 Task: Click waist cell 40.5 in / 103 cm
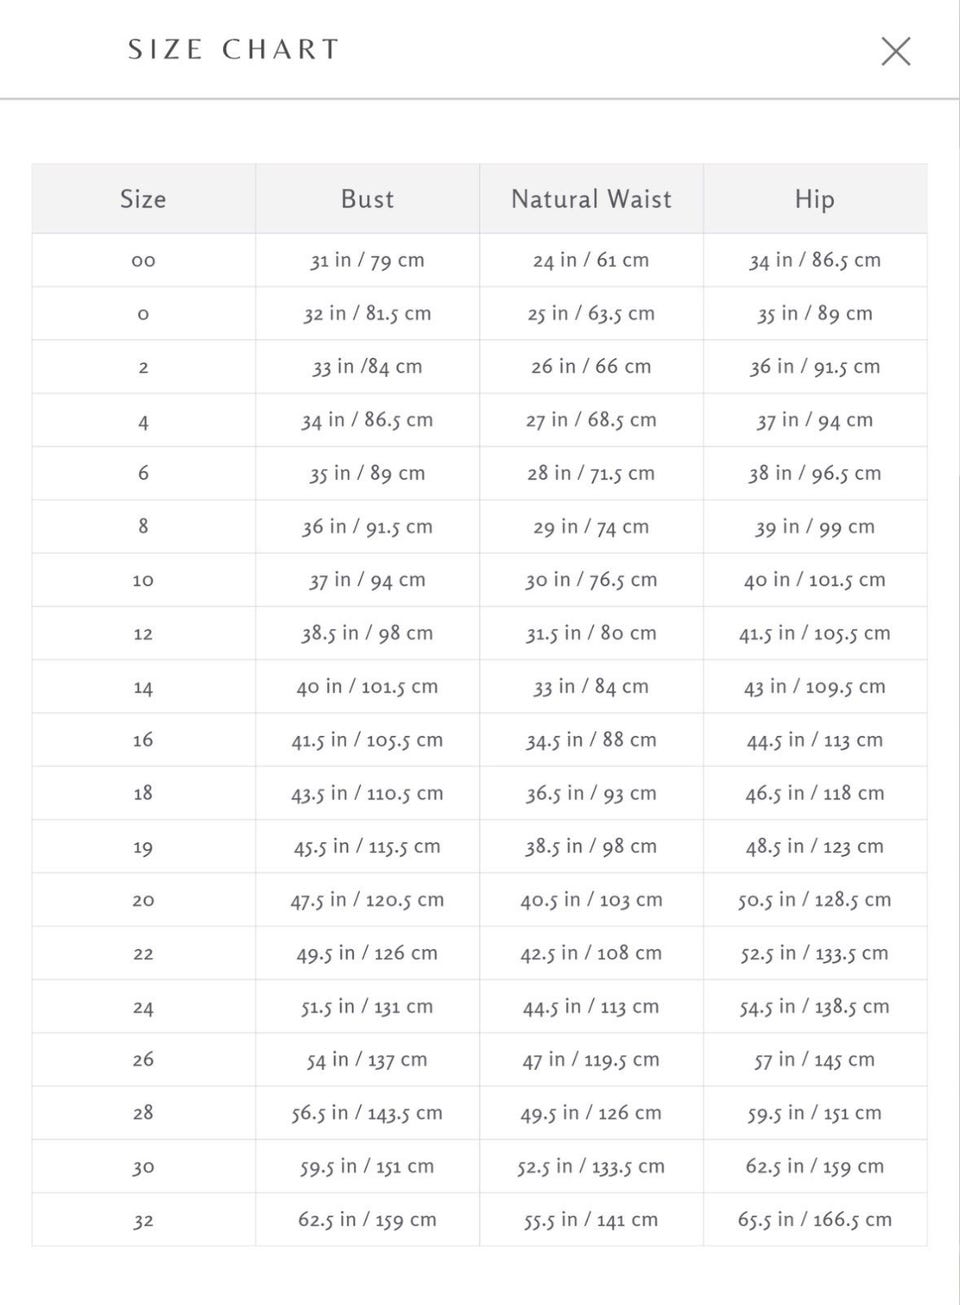coord(591,900)
